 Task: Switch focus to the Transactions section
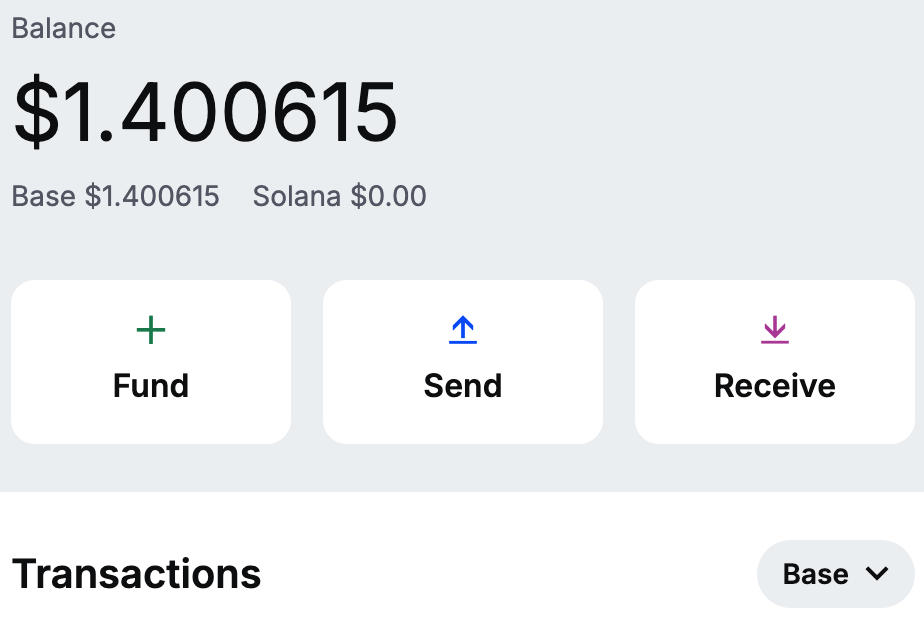point(135,573)
